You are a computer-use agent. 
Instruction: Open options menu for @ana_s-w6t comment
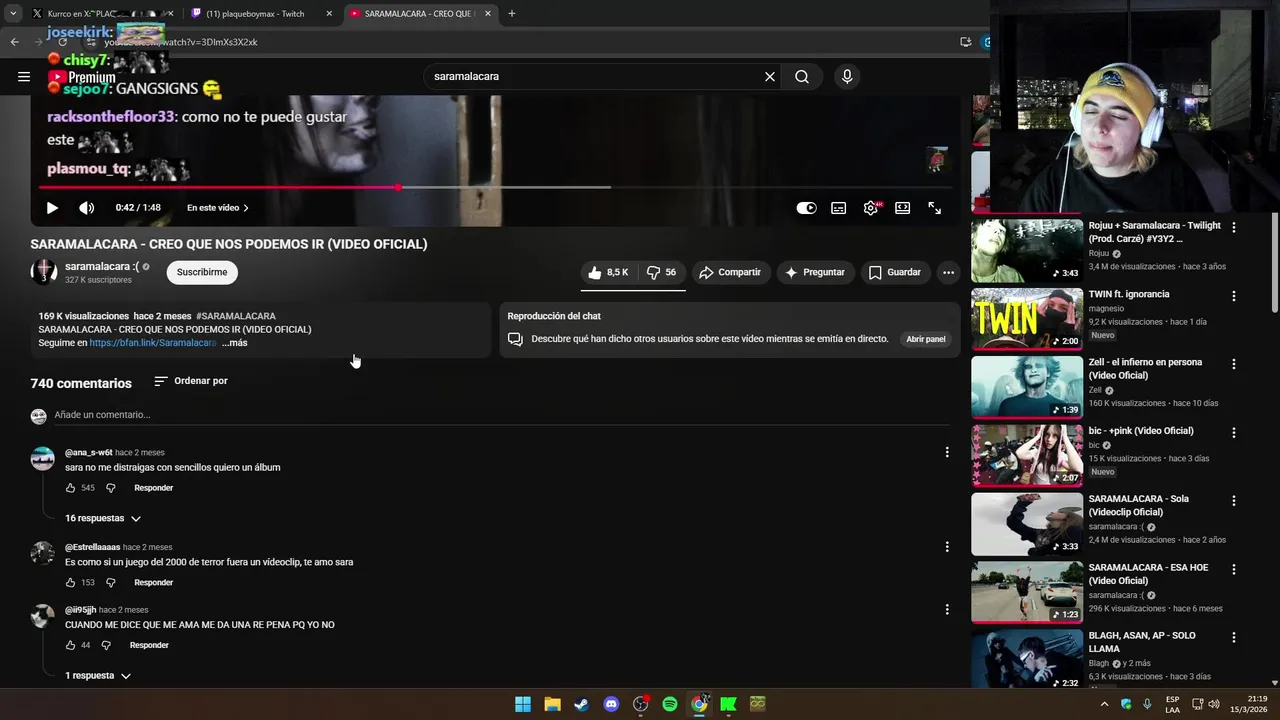click(947, 453)
